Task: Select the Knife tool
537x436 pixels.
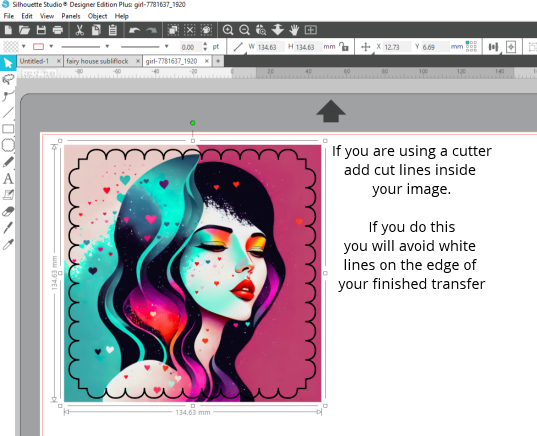Action: click(x=8, y=228)
